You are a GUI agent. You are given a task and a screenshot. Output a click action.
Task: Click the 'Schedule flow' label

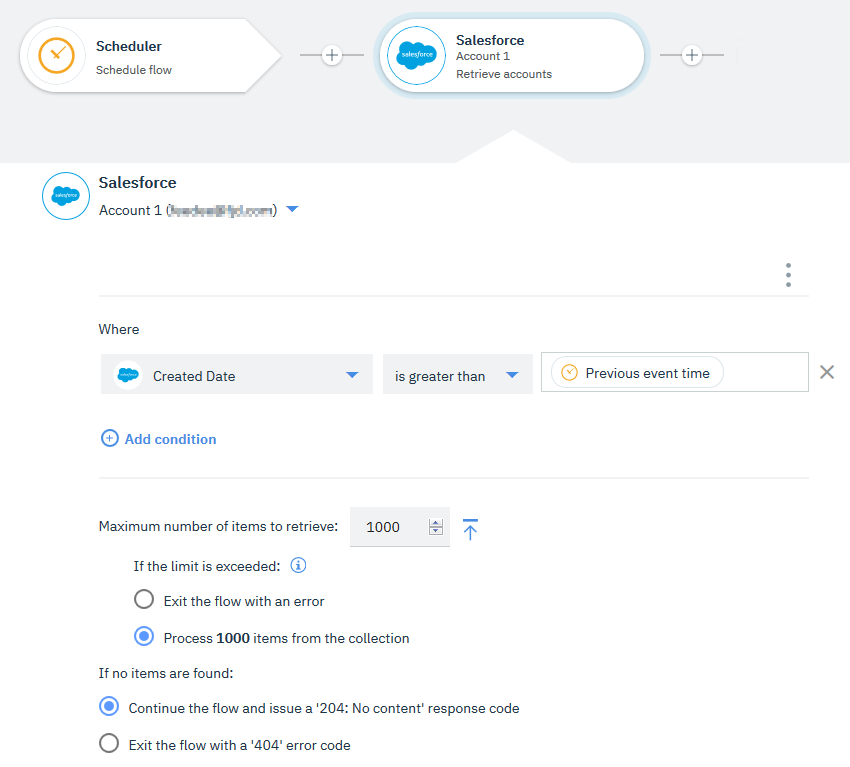(134, 70)
